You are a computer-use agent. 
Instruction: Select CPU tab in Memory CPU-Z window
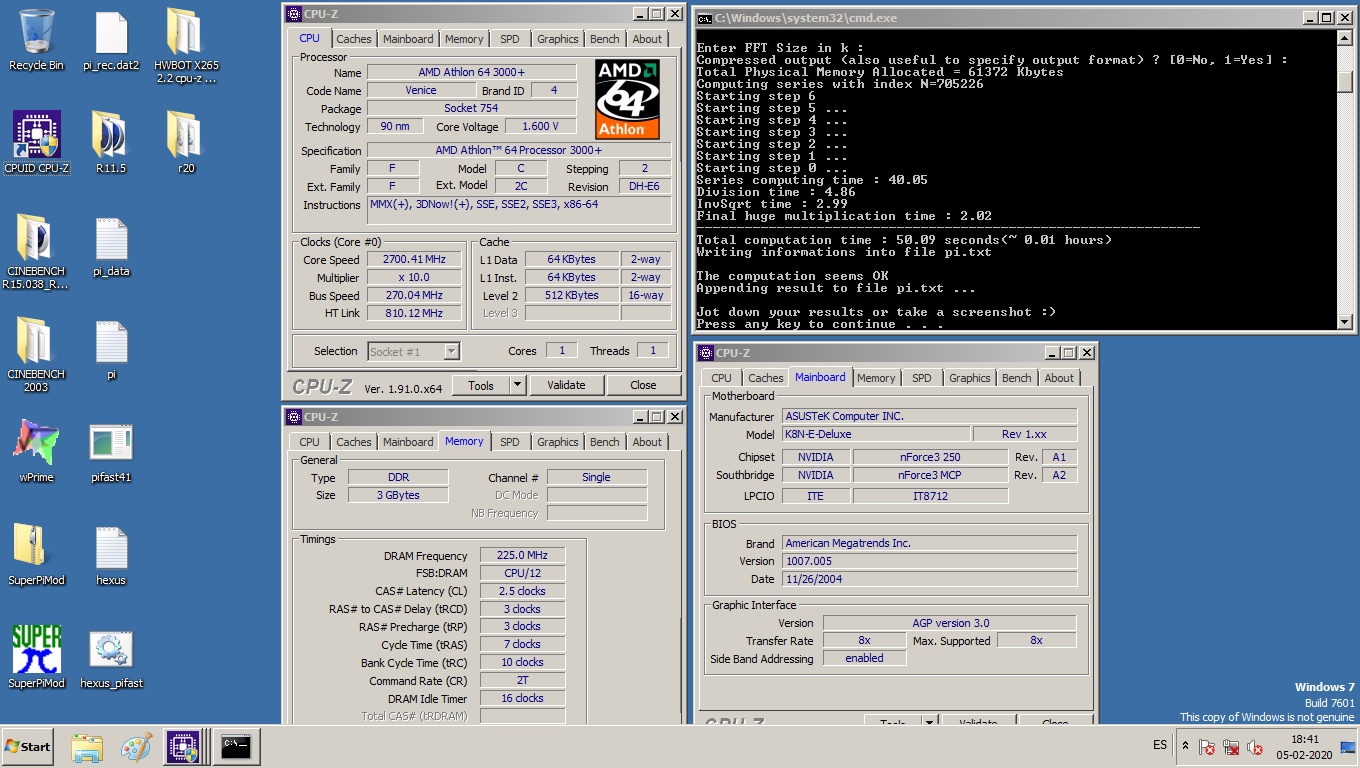pyautogui.click(x=310, y=442)
